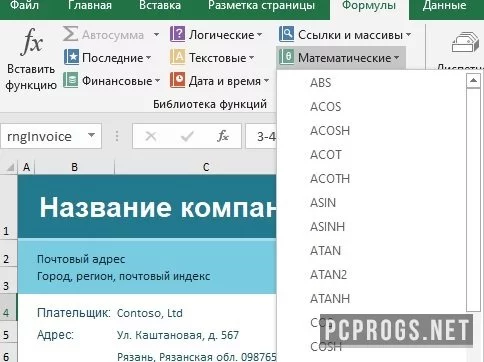The image size is (484, 362).
Task: Click the formula bar resize dots handle
Action: [x=117, y=136]
